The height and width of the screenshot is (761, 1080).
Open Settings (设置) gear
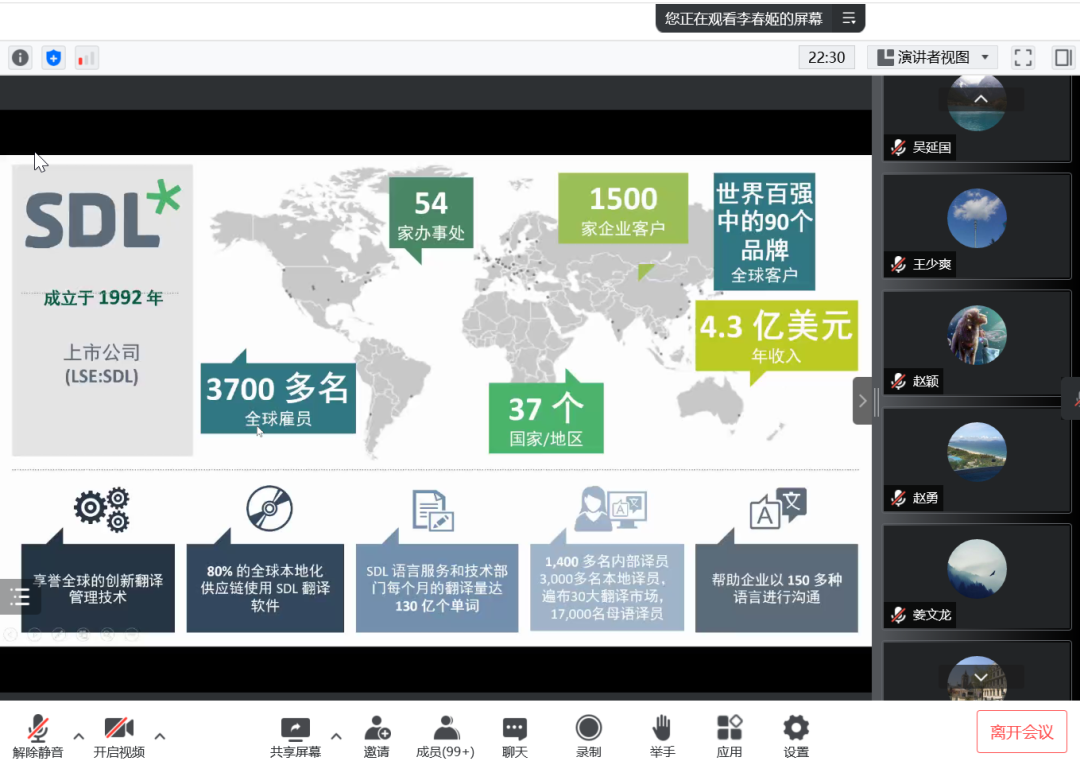pos(796,736)
